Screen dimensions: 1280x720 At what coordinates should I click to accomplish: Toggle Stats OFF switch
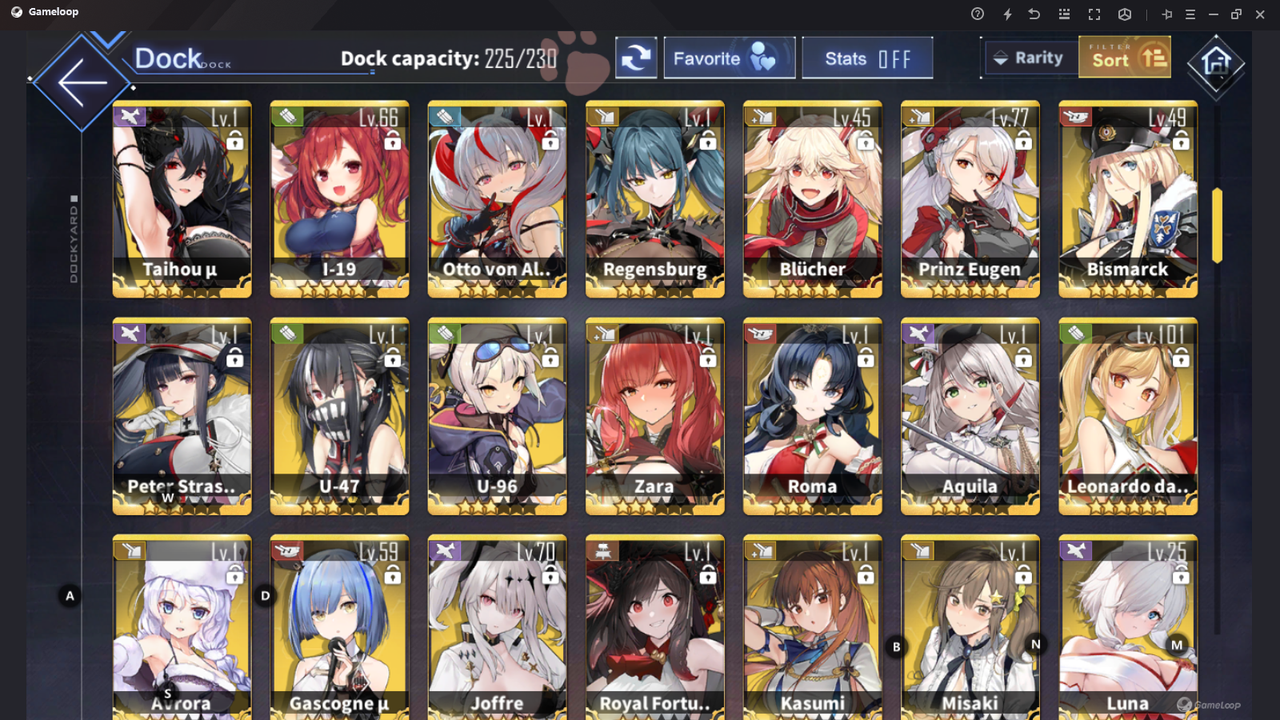(867, 58)
